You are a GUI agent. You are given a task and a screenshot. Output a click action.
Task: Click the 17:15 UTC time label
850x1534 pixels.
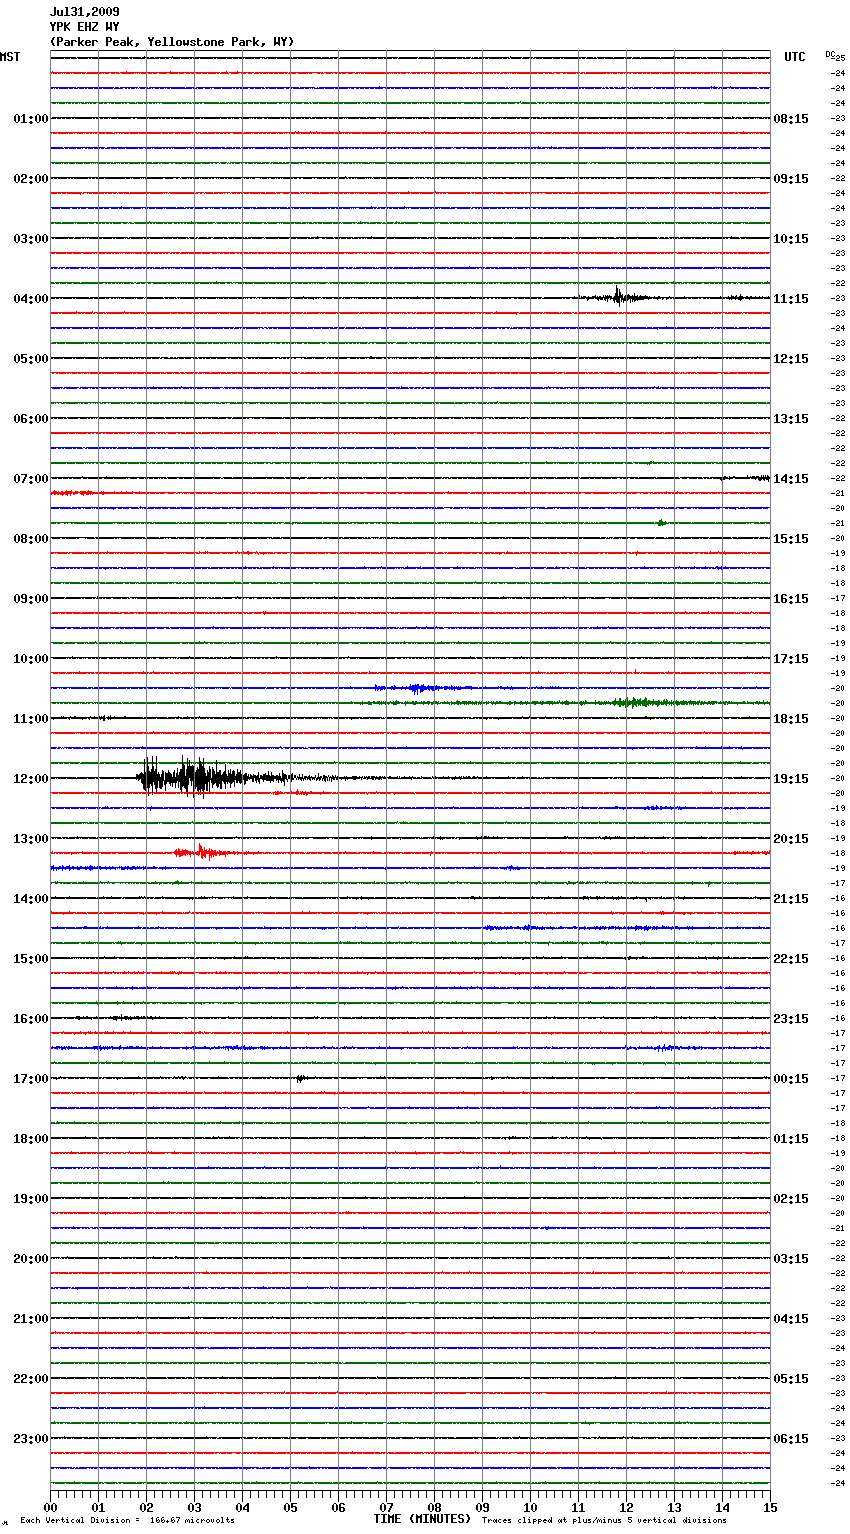click(791, 659)
